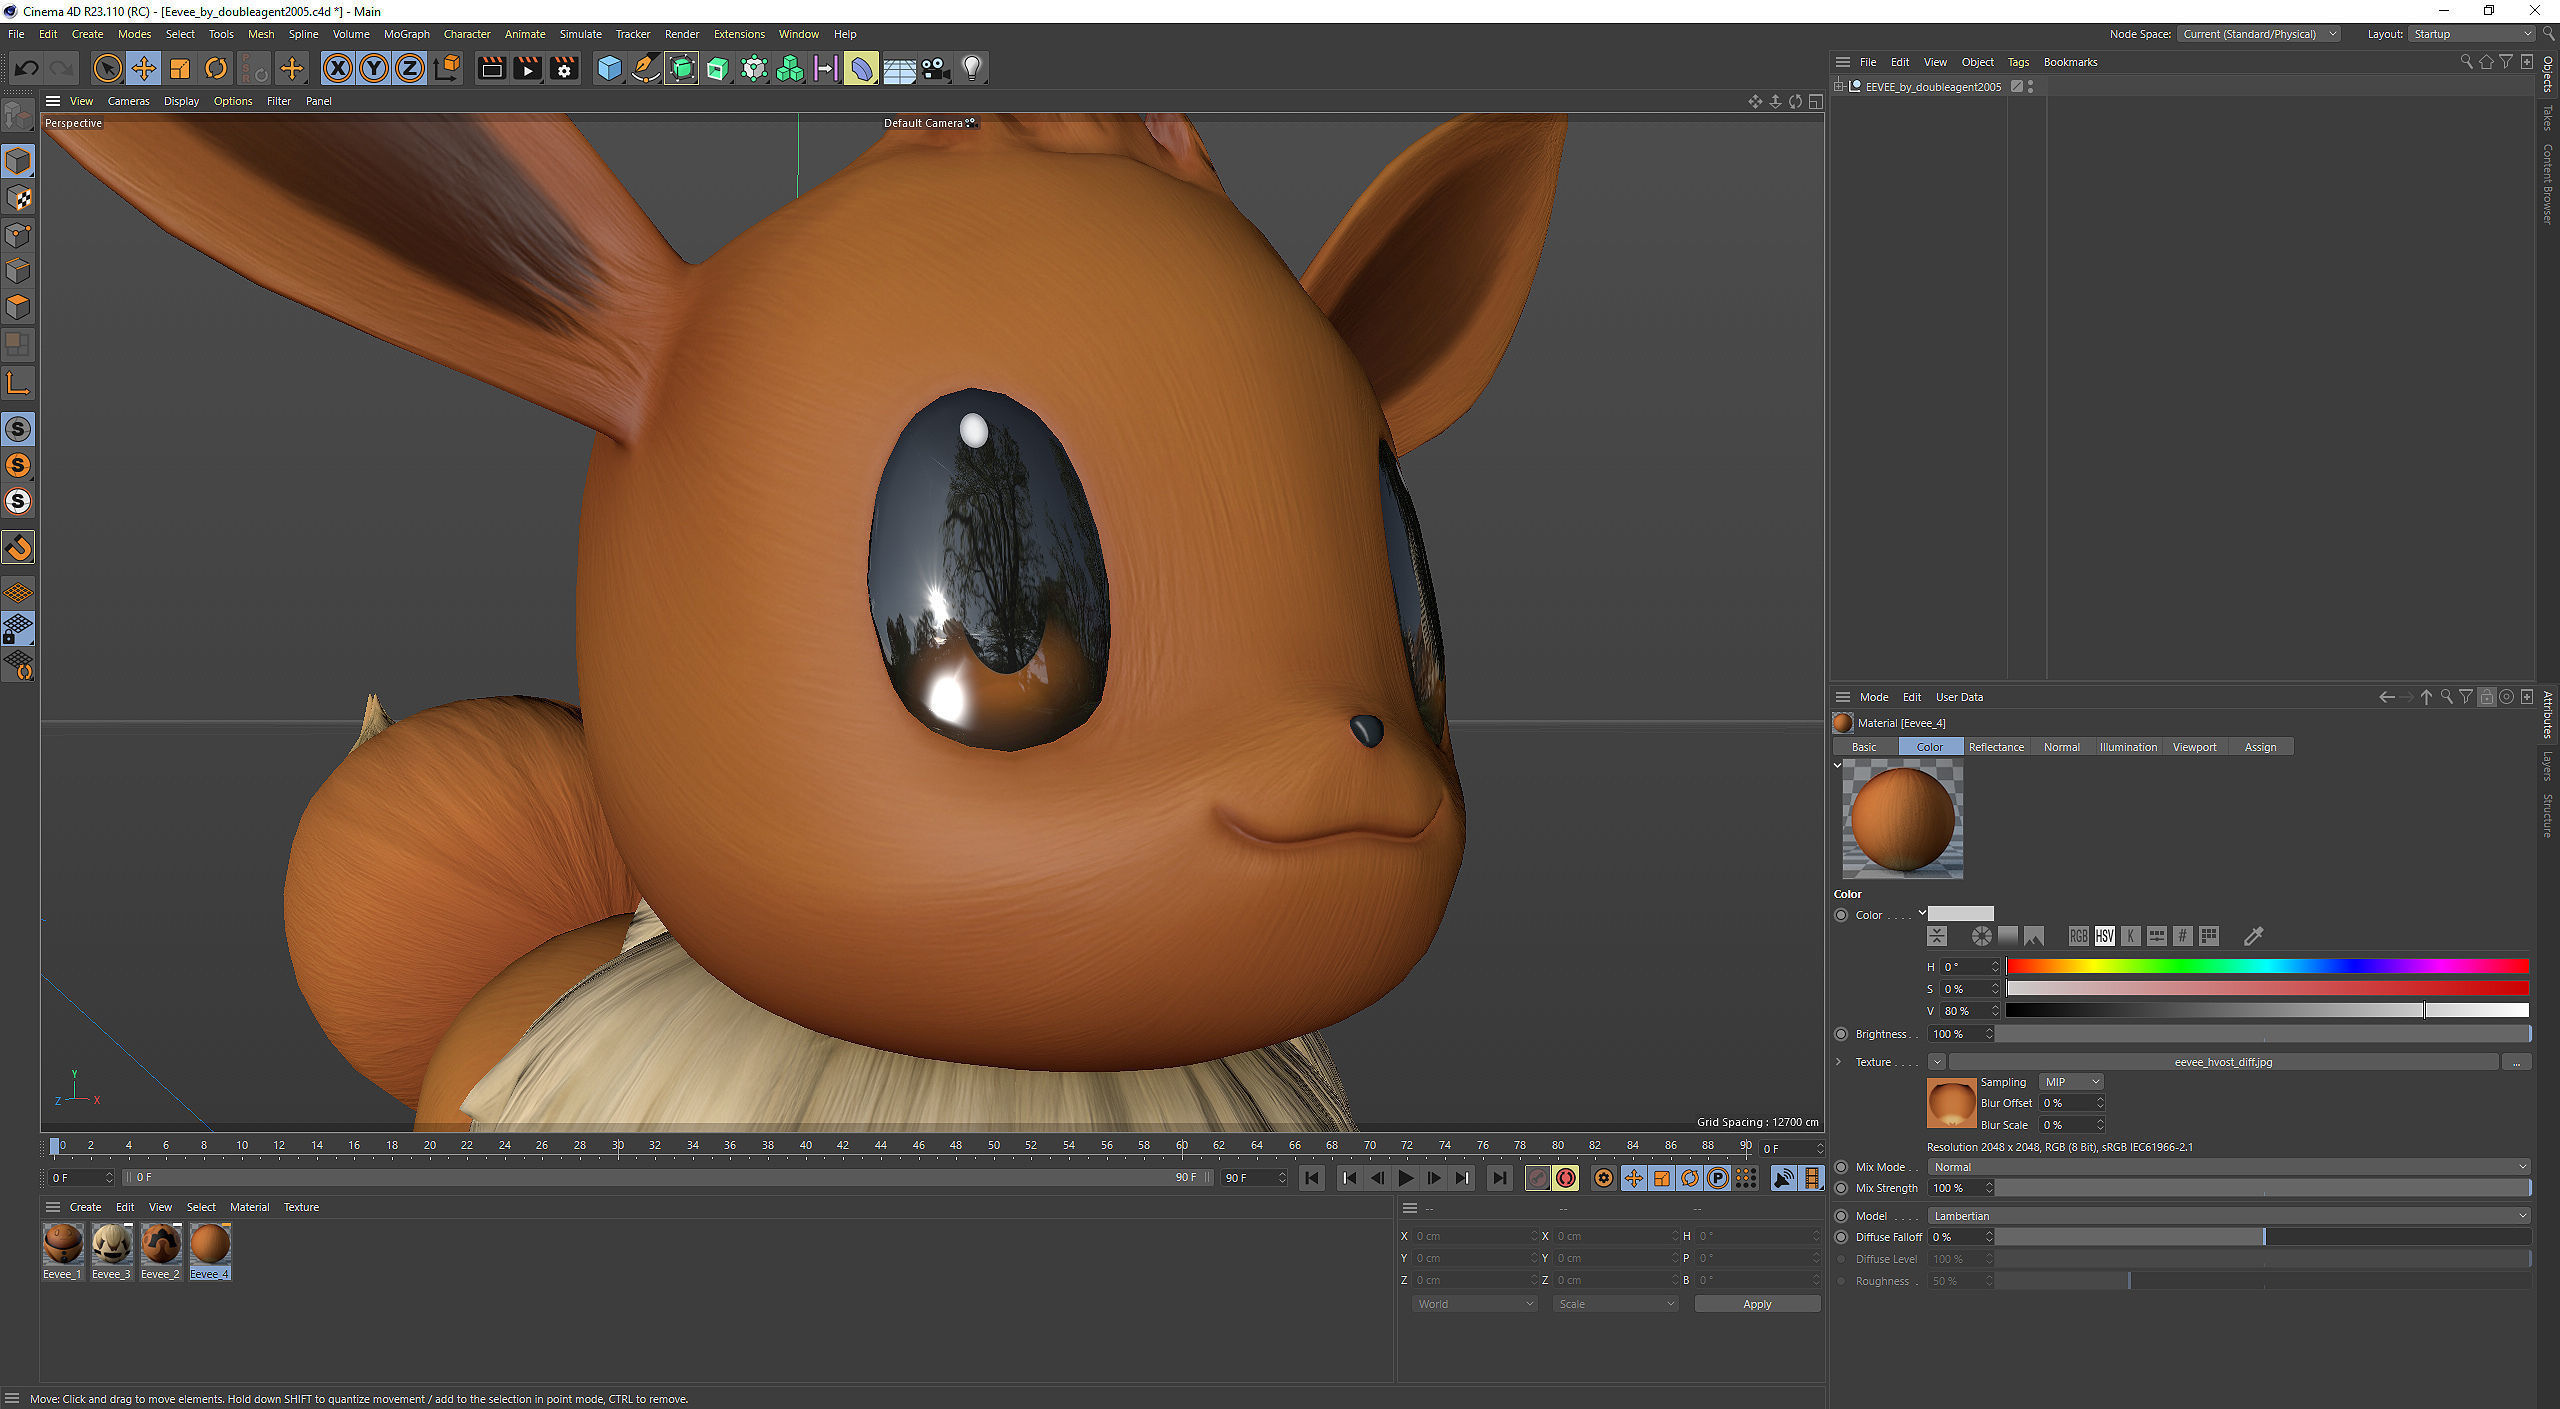Activate the Move tool in toolbar
This screenshot has height=1409, width=2560.
[x=143, y=68]
